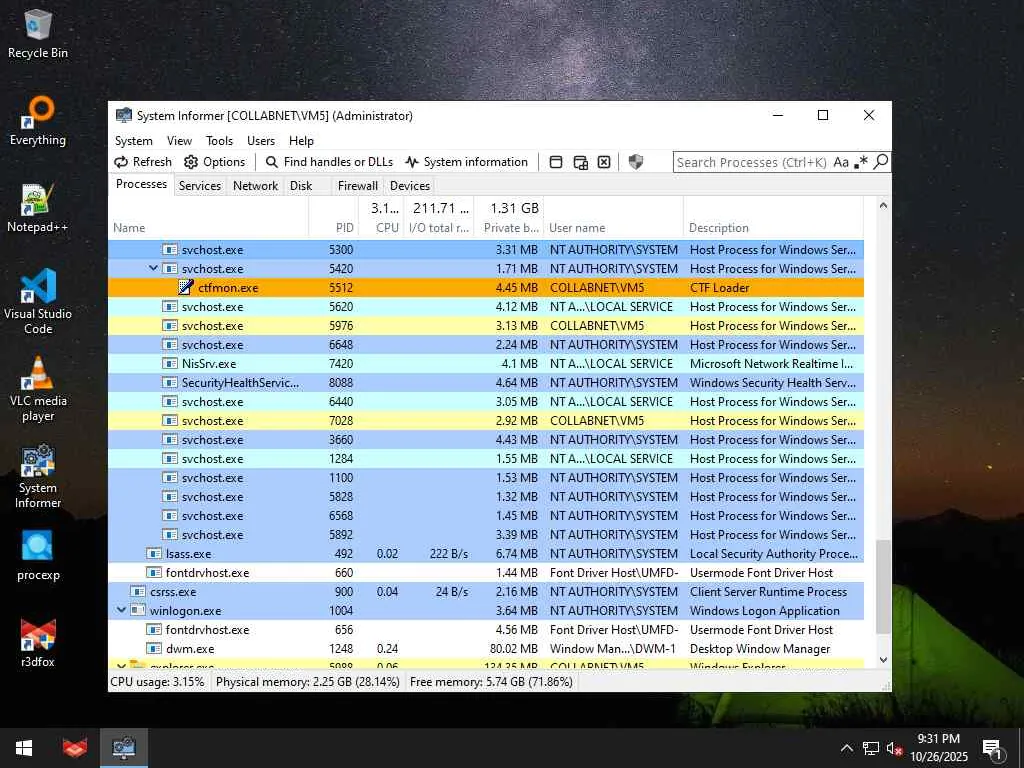Open the Notepad++ desktop shortcut
Image resolution: width=1024 pixels, height=768 pixels.
tap(38, 208)
